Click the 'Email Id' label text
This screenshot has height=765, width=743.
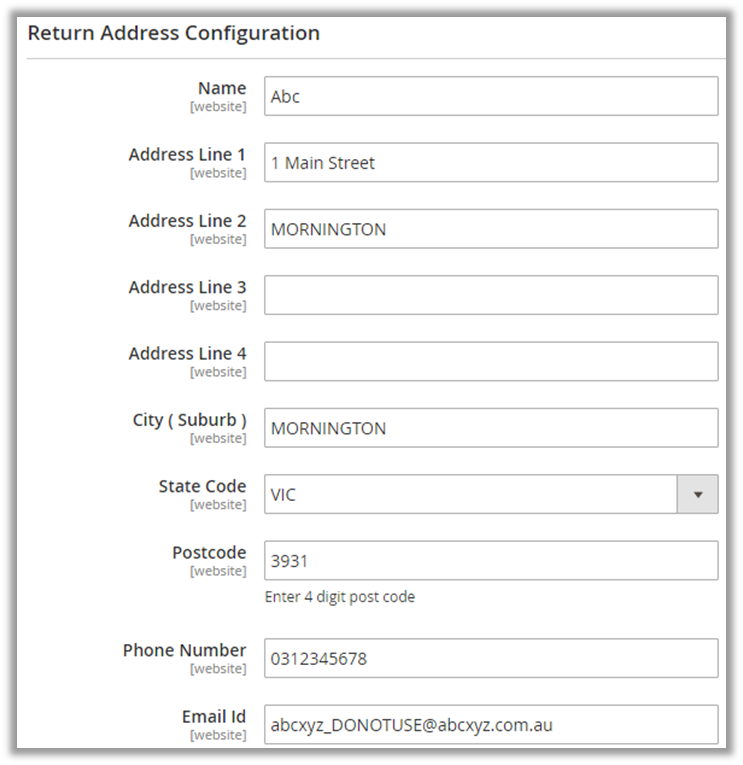click(214, 717)
